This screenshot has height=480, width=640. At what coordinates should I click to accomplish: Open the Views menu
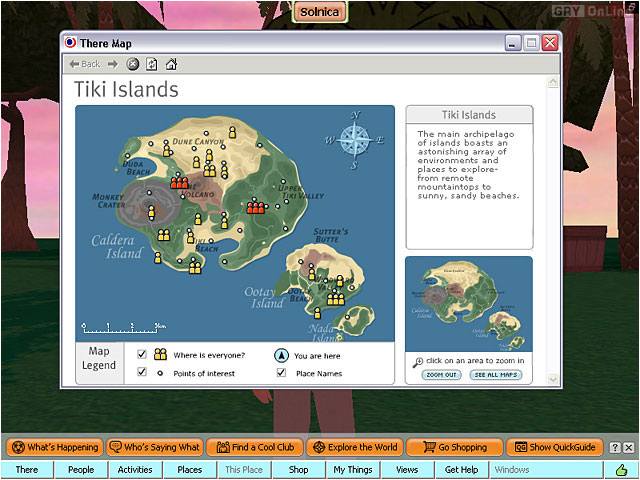[407, 470]
